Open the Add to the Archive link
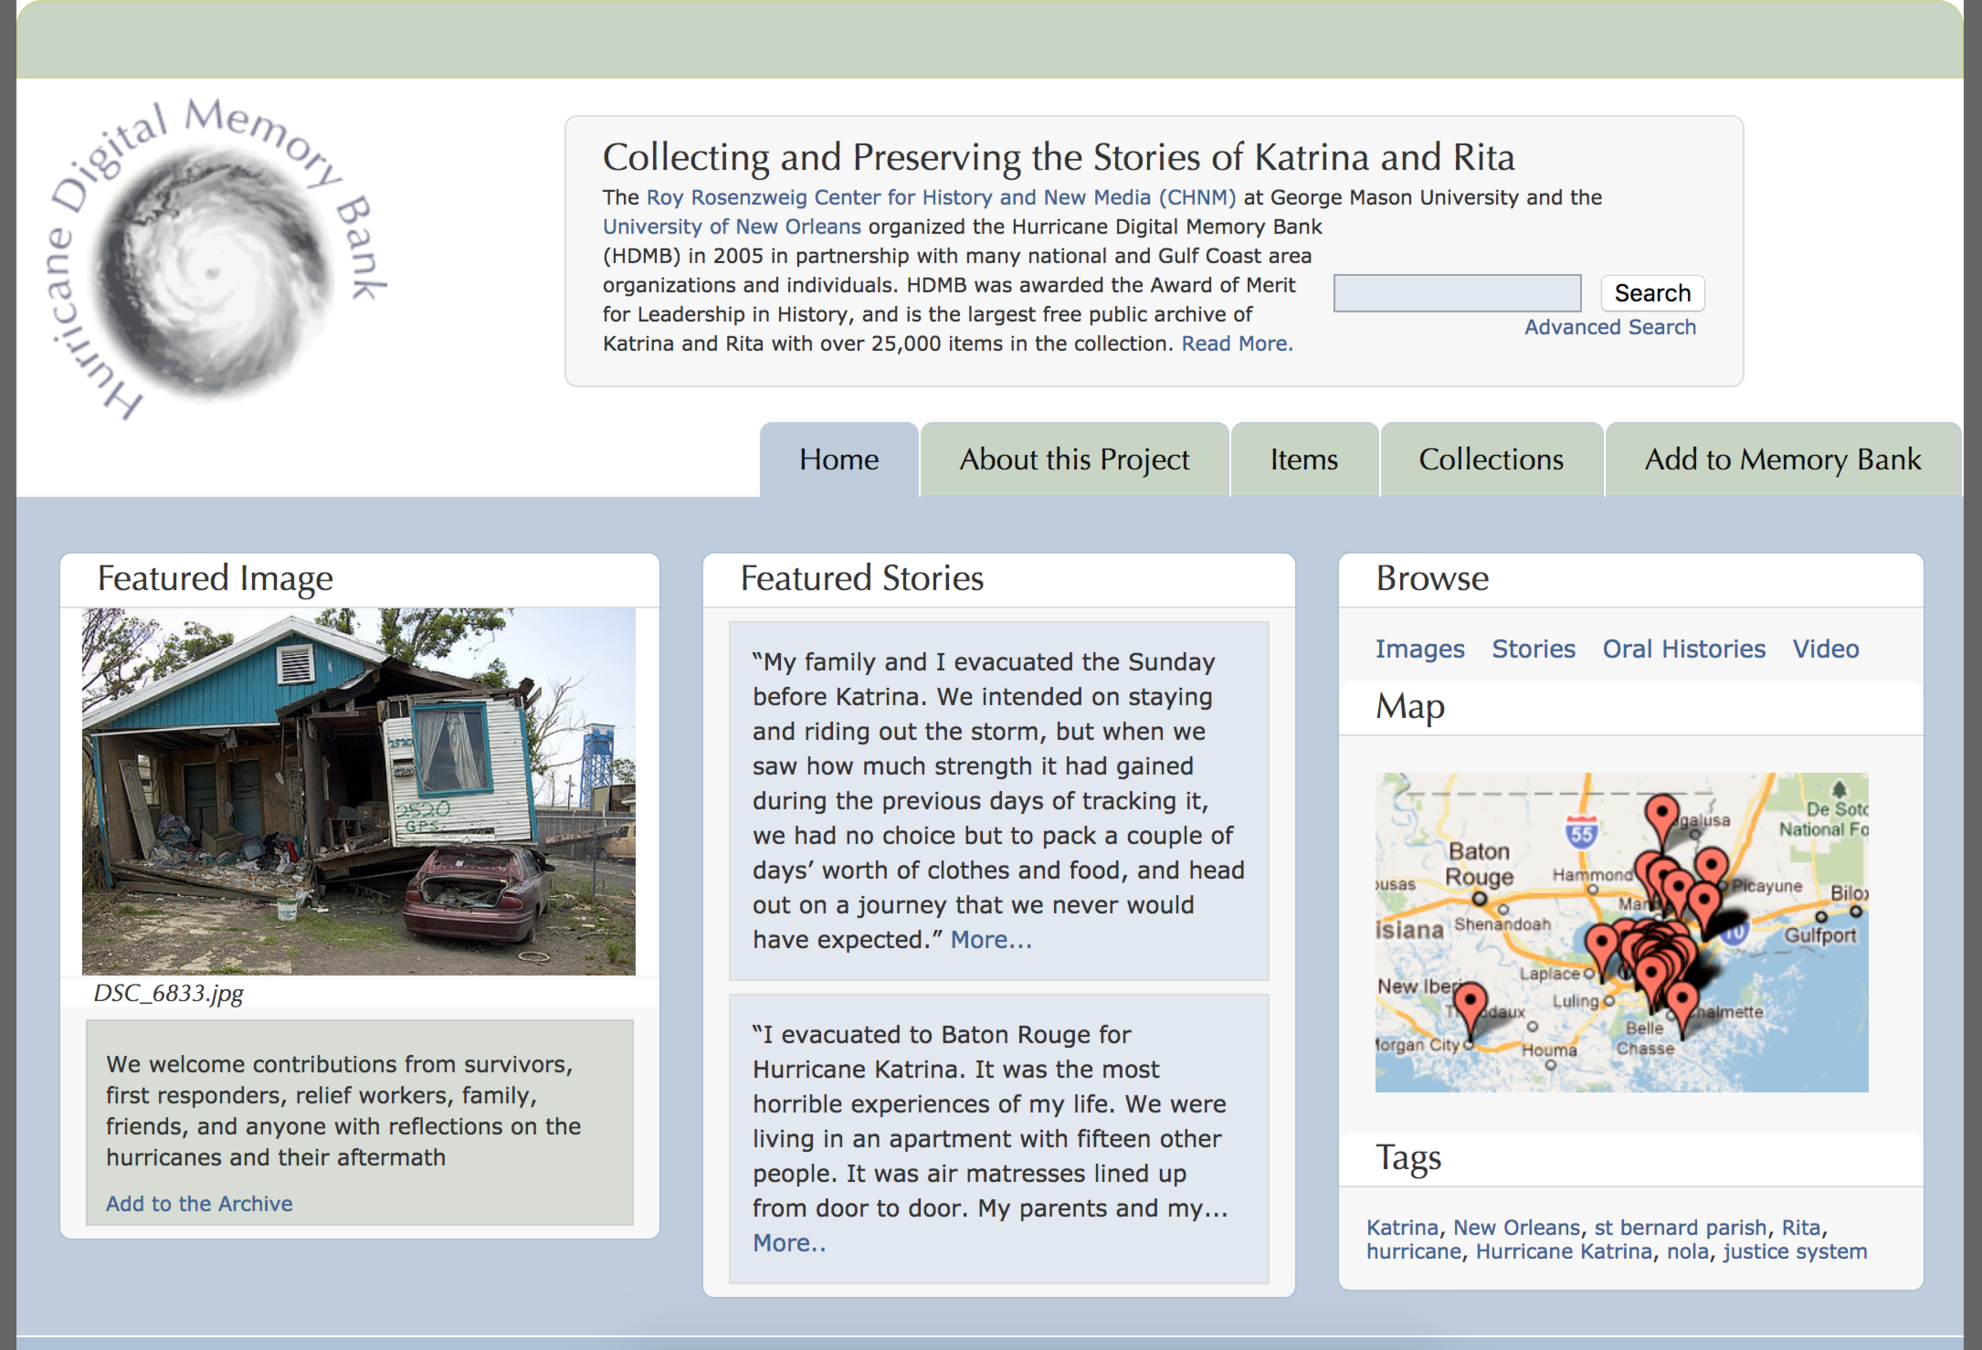The image size is (1982, 1350). pos(199,1203)
